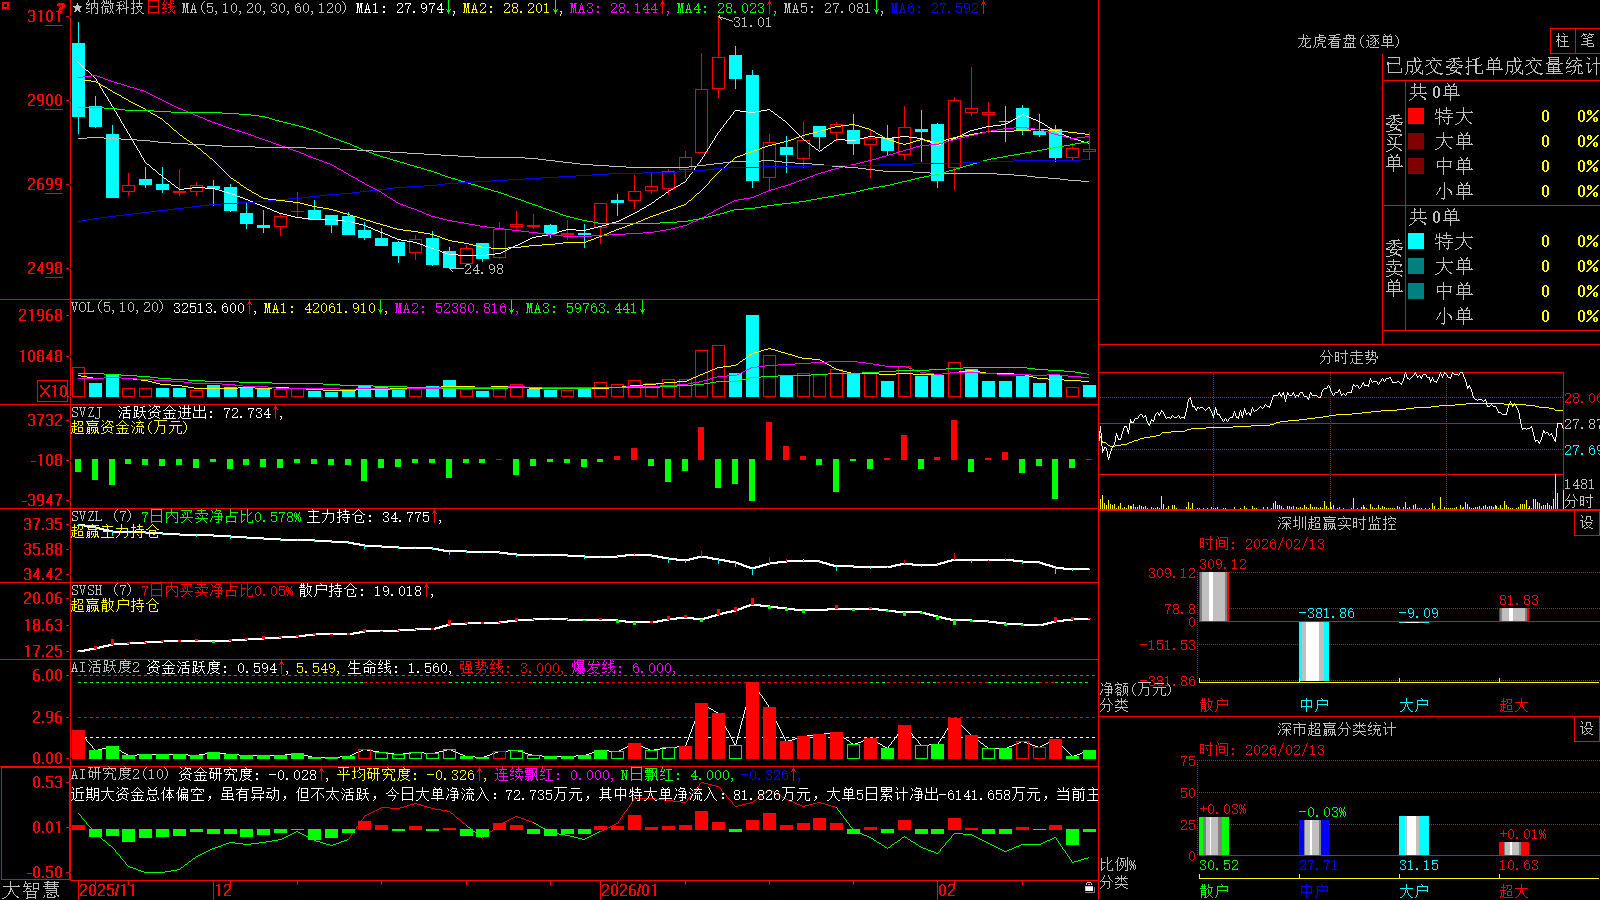Click the 时间: 2026/02/13 in 实时监控 panel
The height and width of the screenshot is (900, 1600).
pyautogui.click(x=1261, y=544)
